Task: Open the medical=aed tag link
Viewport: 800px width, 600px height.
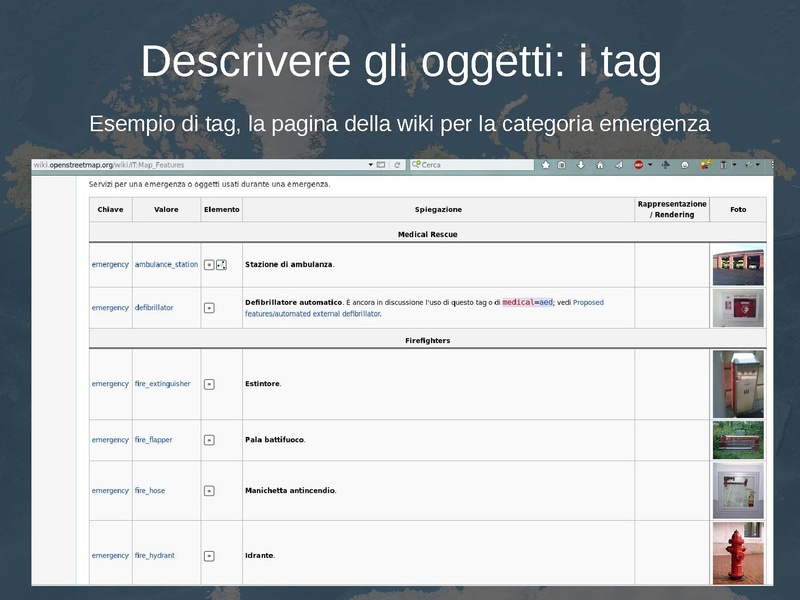Action: 527,302
